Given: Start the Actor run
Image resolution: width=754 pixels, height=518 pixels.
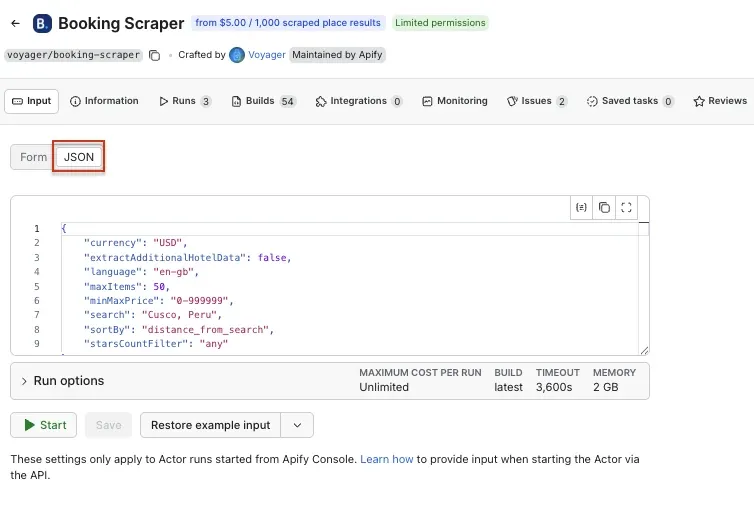Looking at the screenshot, I should pyautogui.click(x=44, y=425).
